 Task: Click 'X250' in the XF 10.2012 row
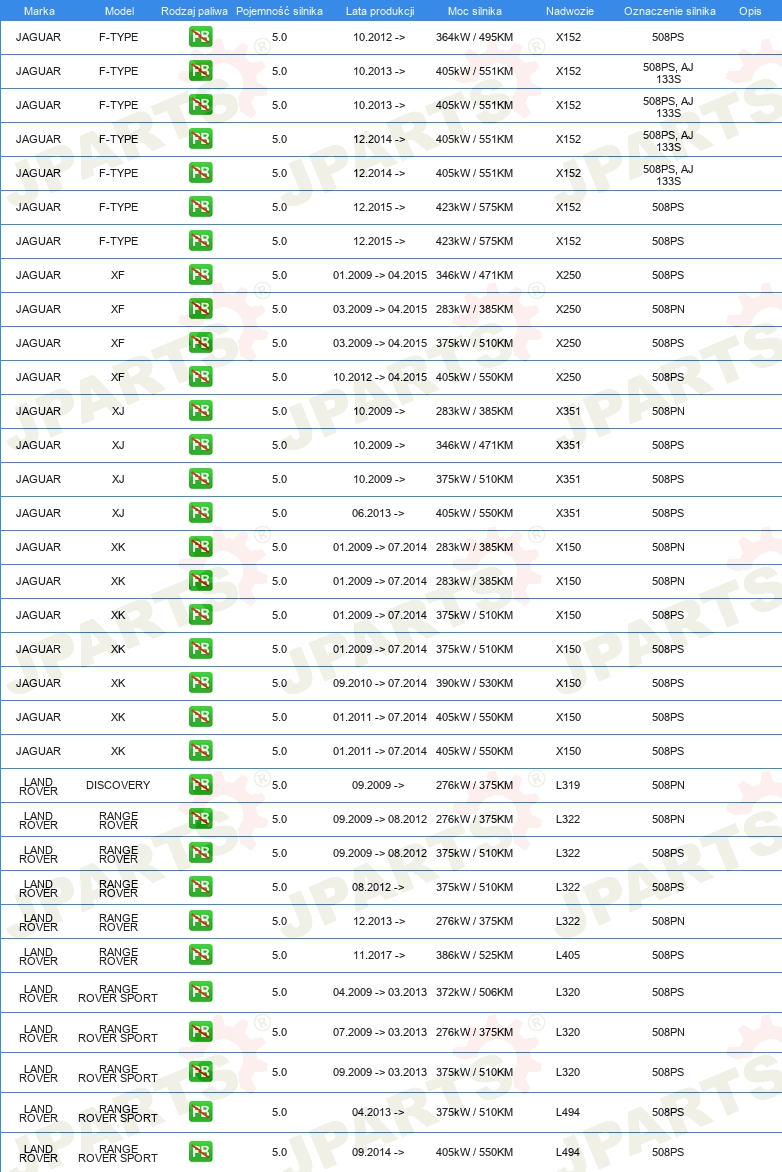(x=568, y=377)
